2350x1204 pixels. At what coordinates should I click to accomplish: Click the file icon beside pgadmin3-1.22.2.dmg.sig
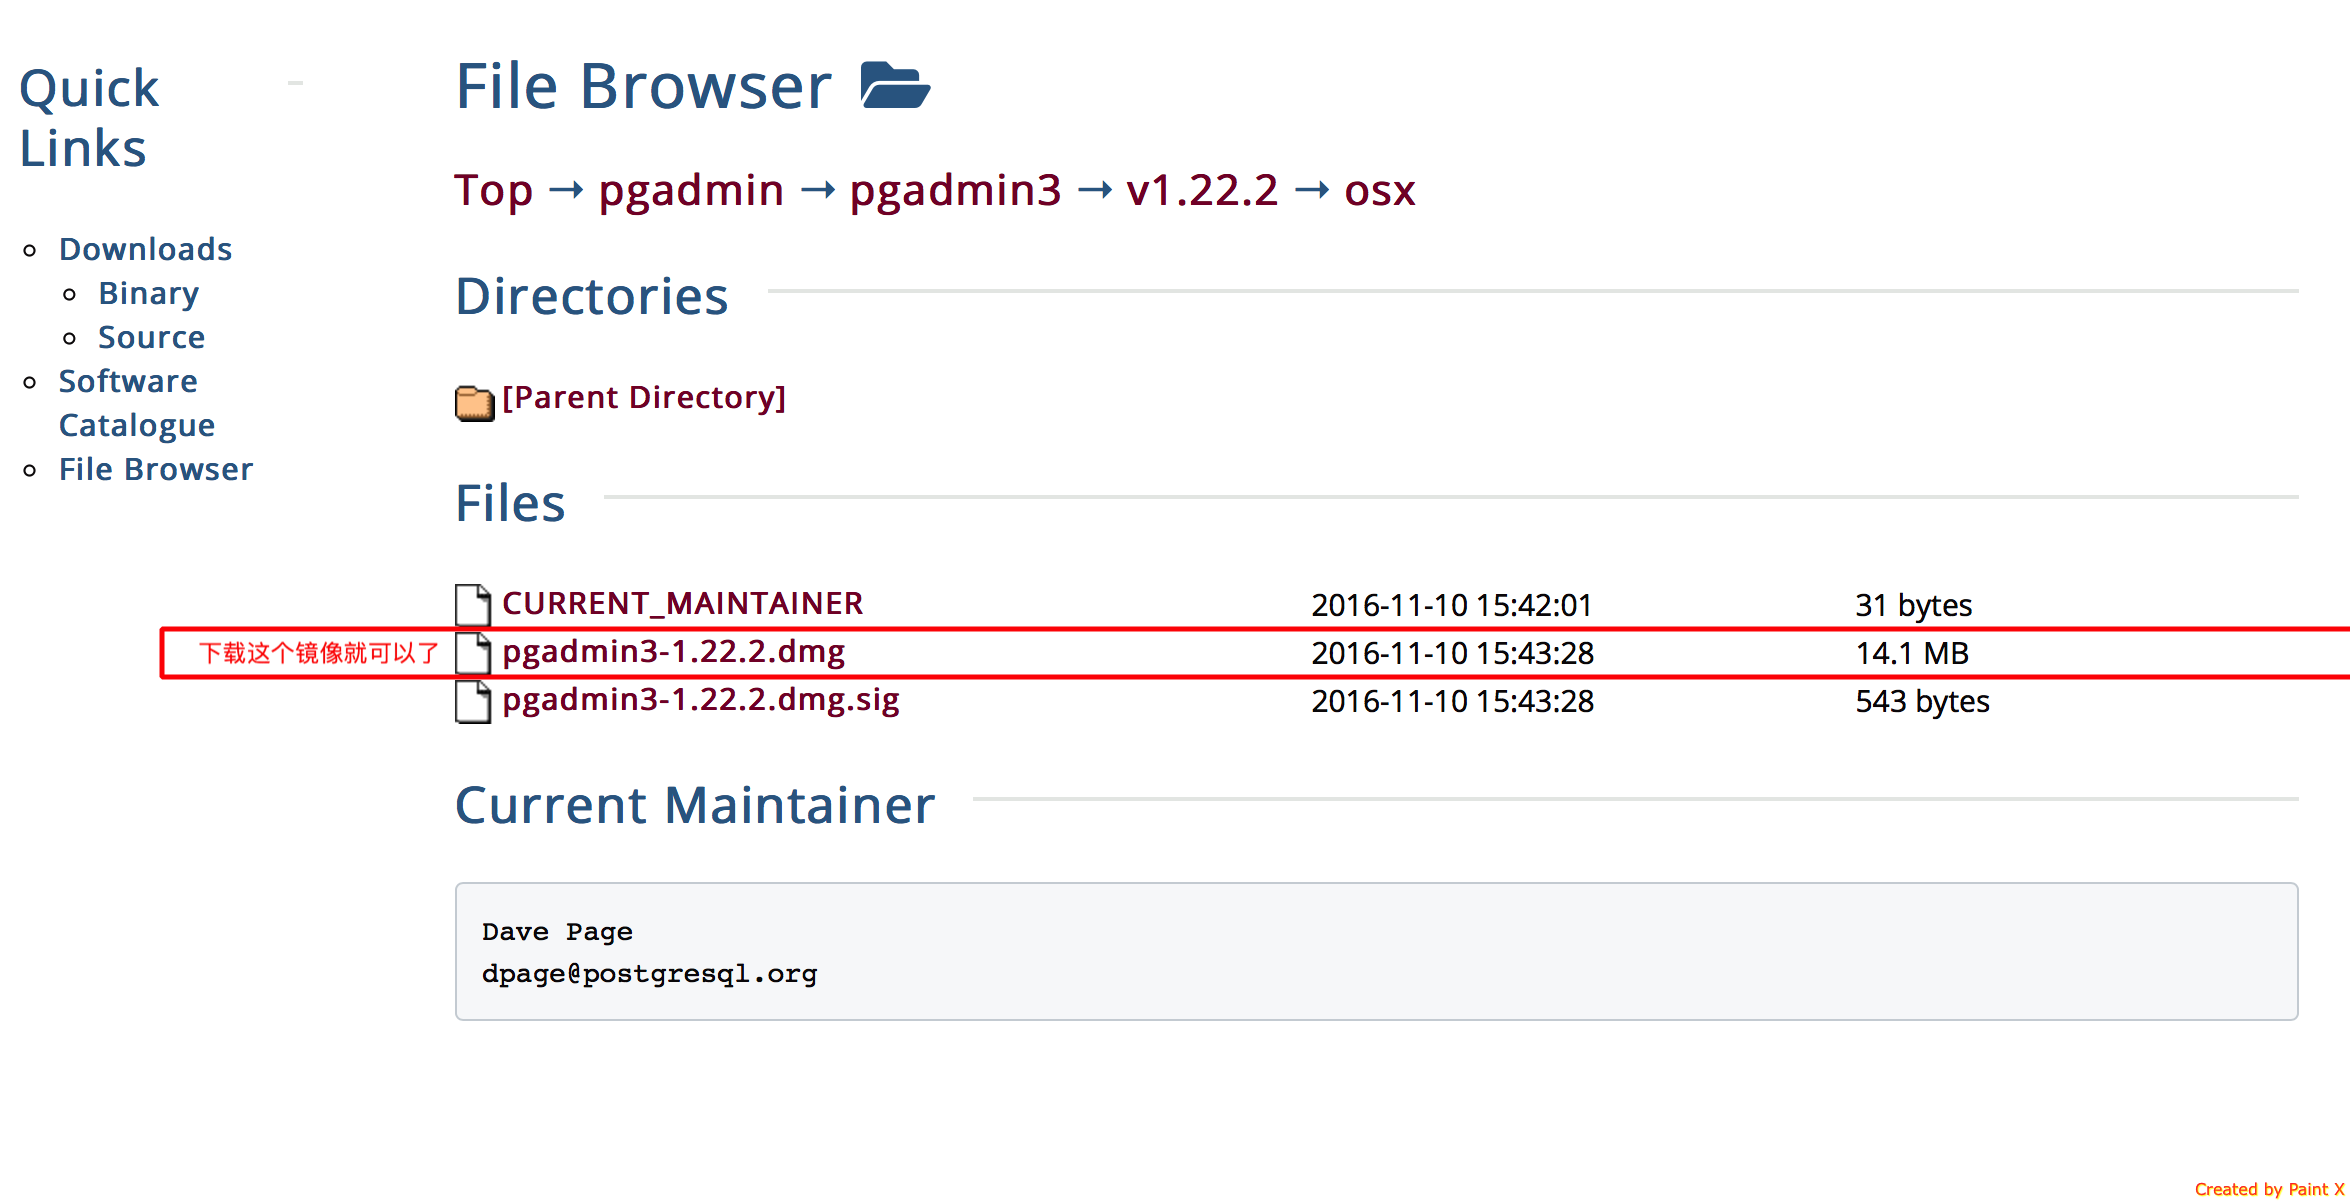473,700
